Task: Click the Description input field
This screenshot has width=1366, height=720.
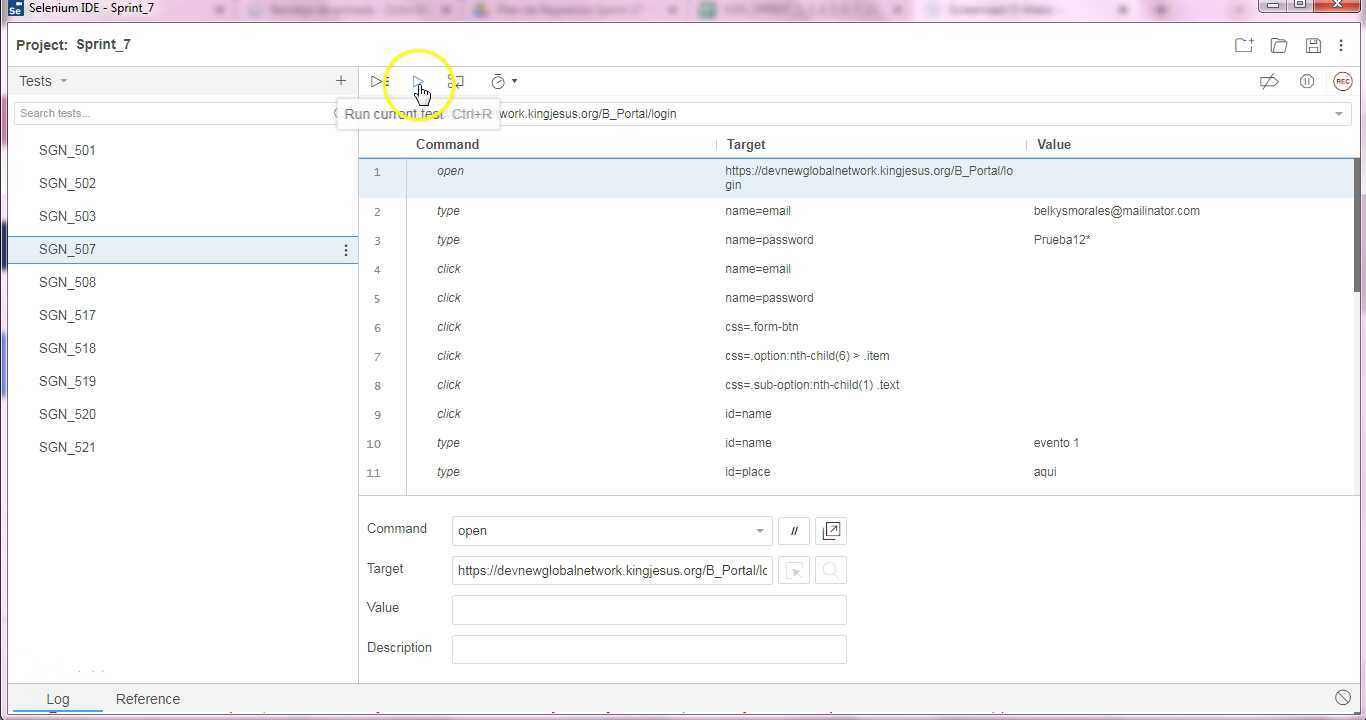Action: [x=649, y=648]
